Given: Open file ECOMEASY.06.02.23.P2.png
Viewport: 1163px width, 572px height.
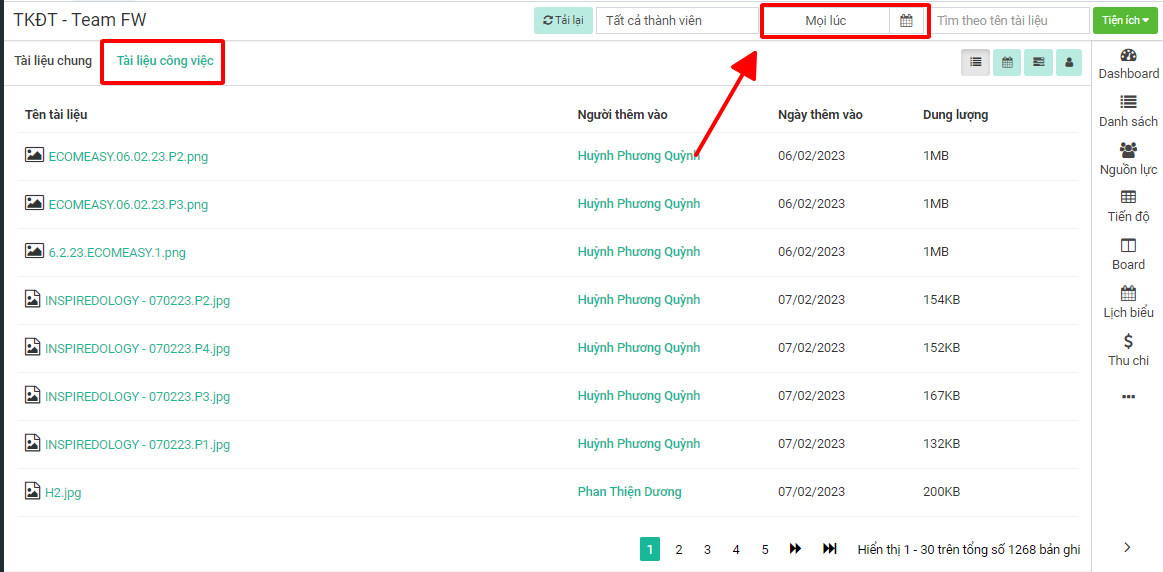Looking at the screenshot, I should [x=128, y=156].
